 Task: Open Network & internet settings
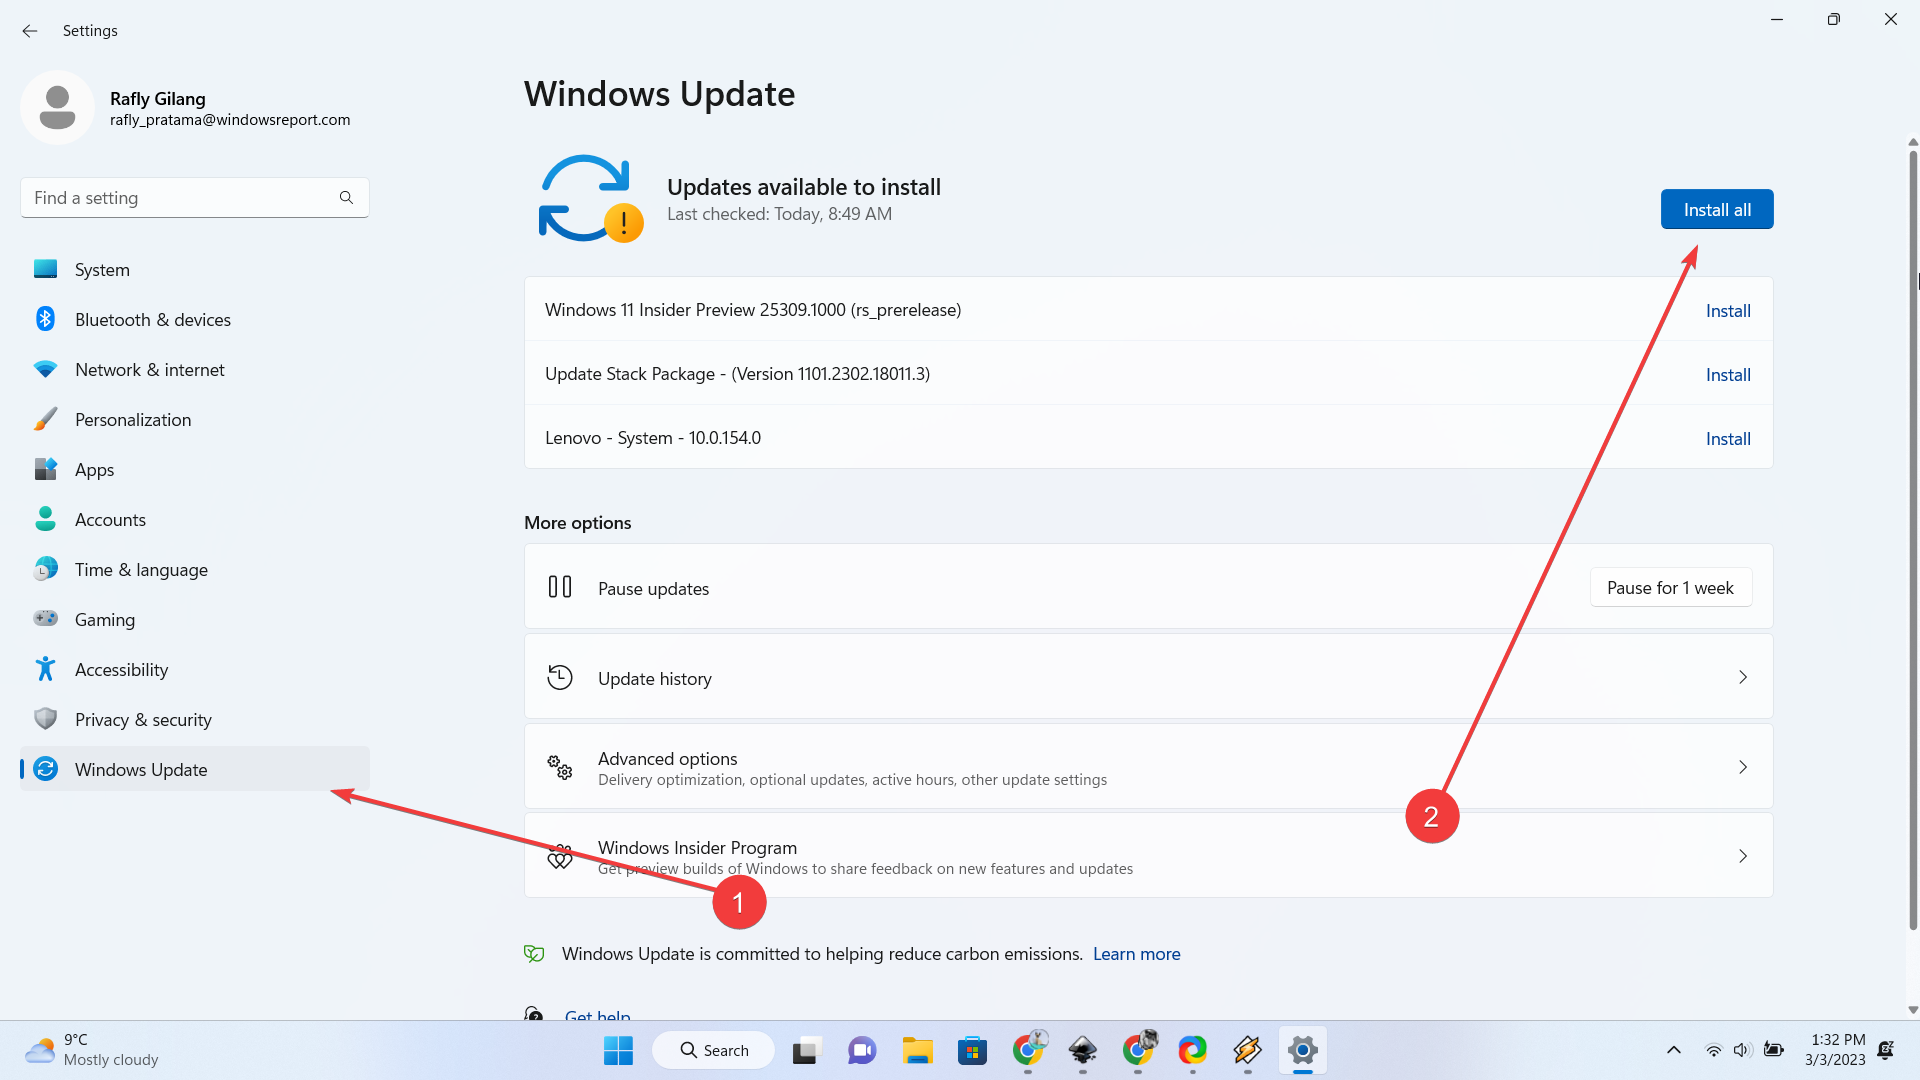pos(149,369)
